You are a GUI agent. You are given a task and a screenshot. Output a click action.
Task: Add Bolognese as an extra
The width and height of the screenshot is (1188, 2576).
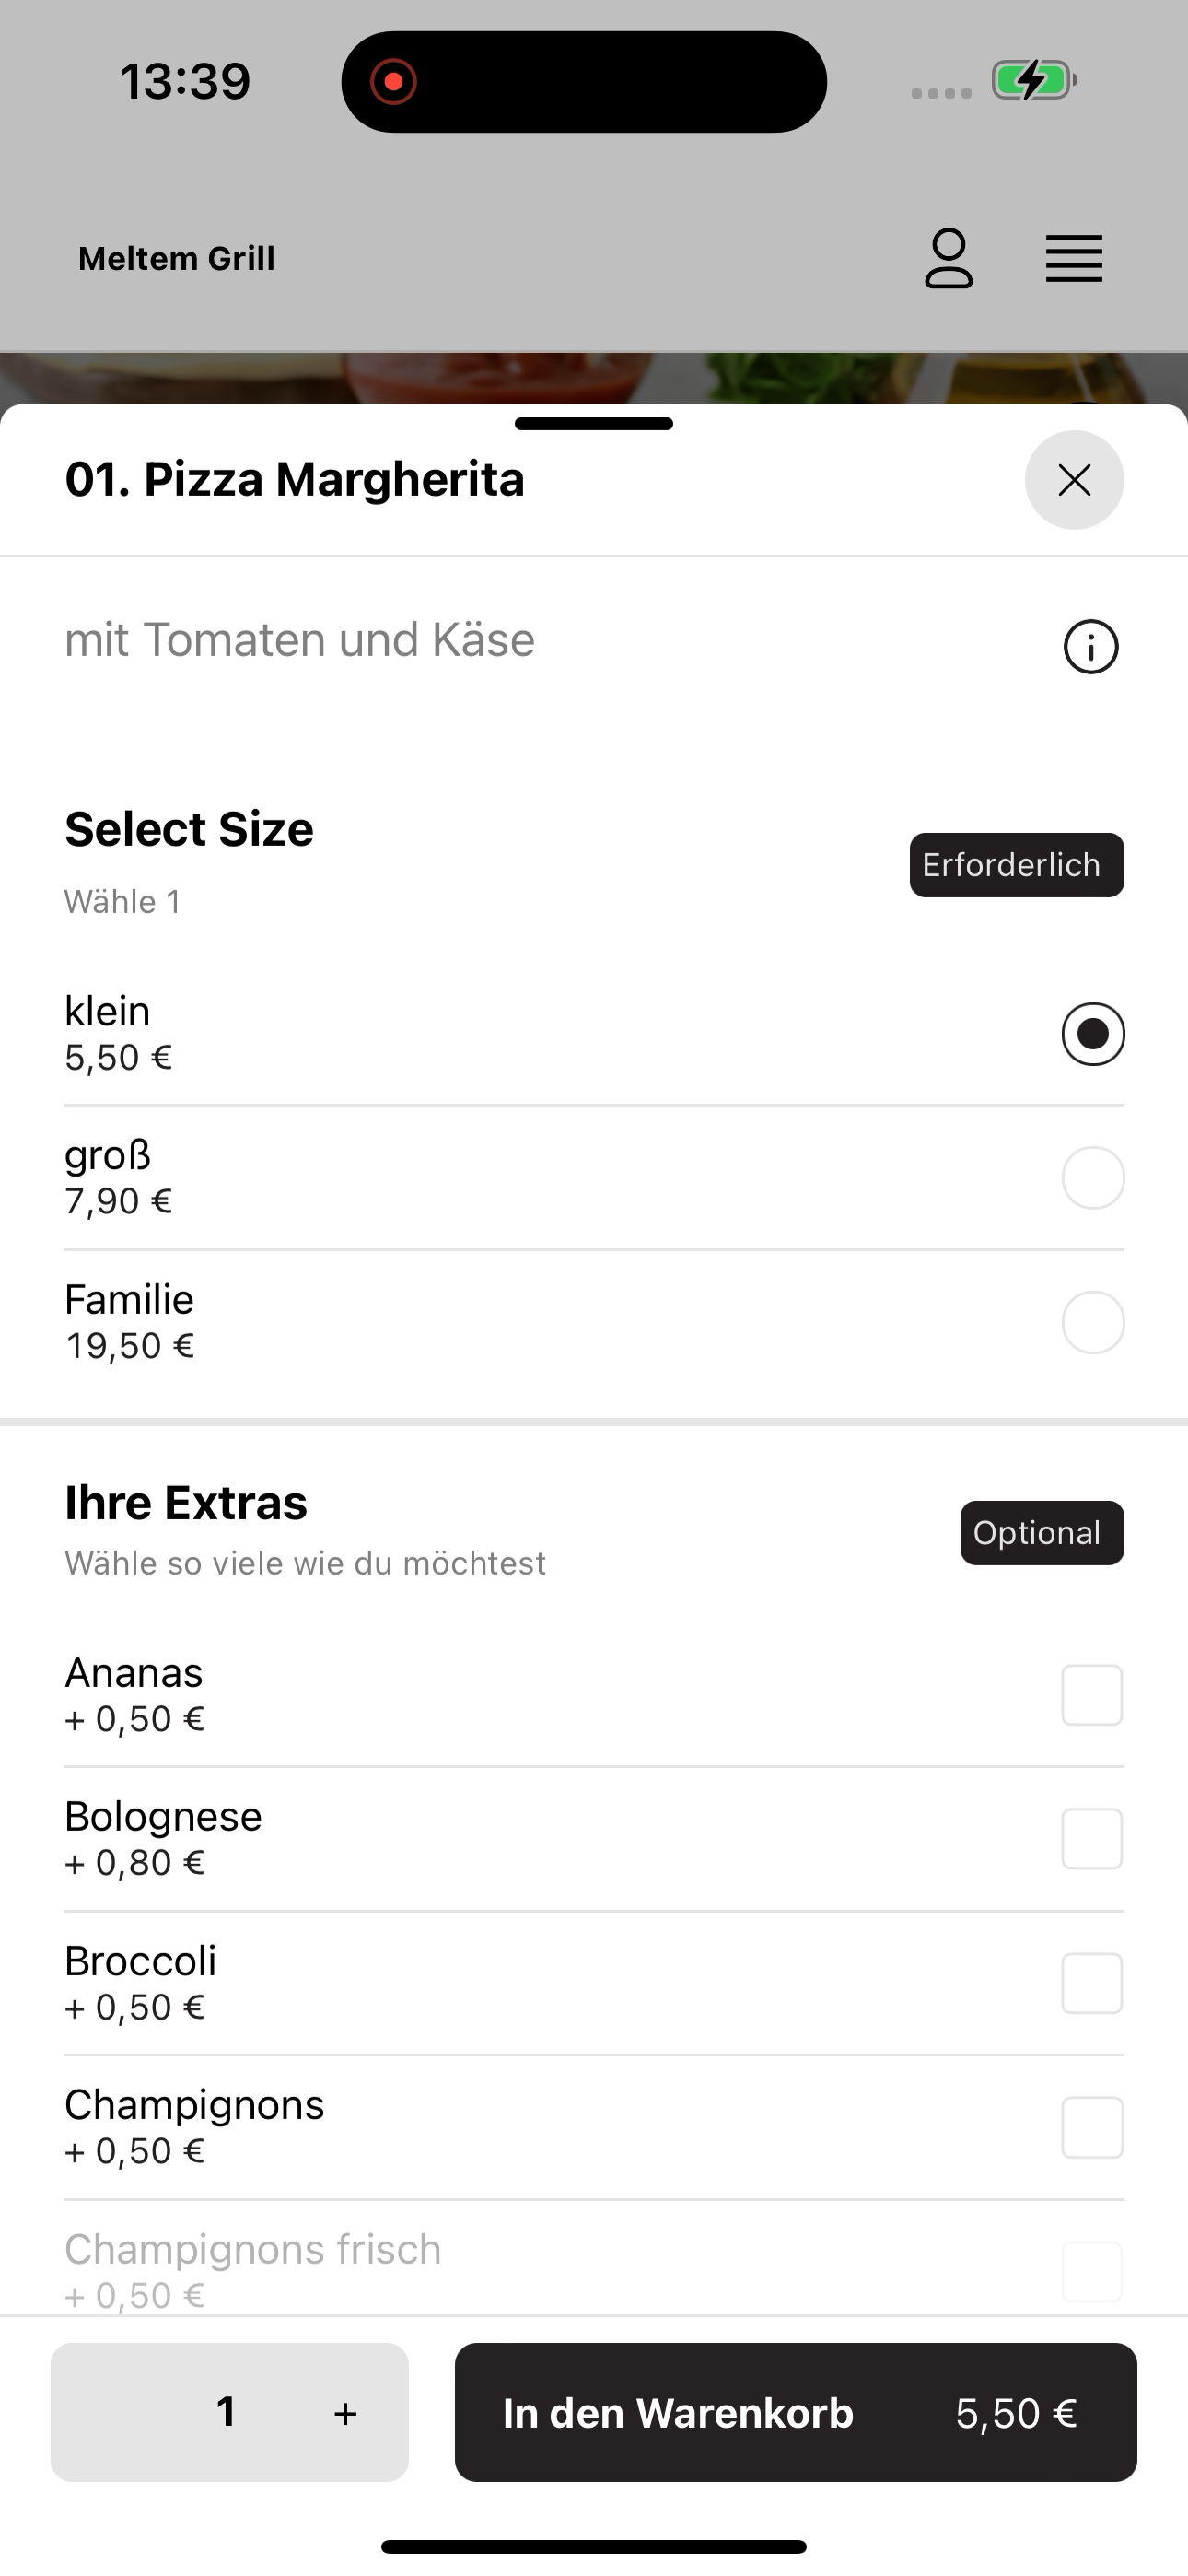click(x=1092, y=1839)
